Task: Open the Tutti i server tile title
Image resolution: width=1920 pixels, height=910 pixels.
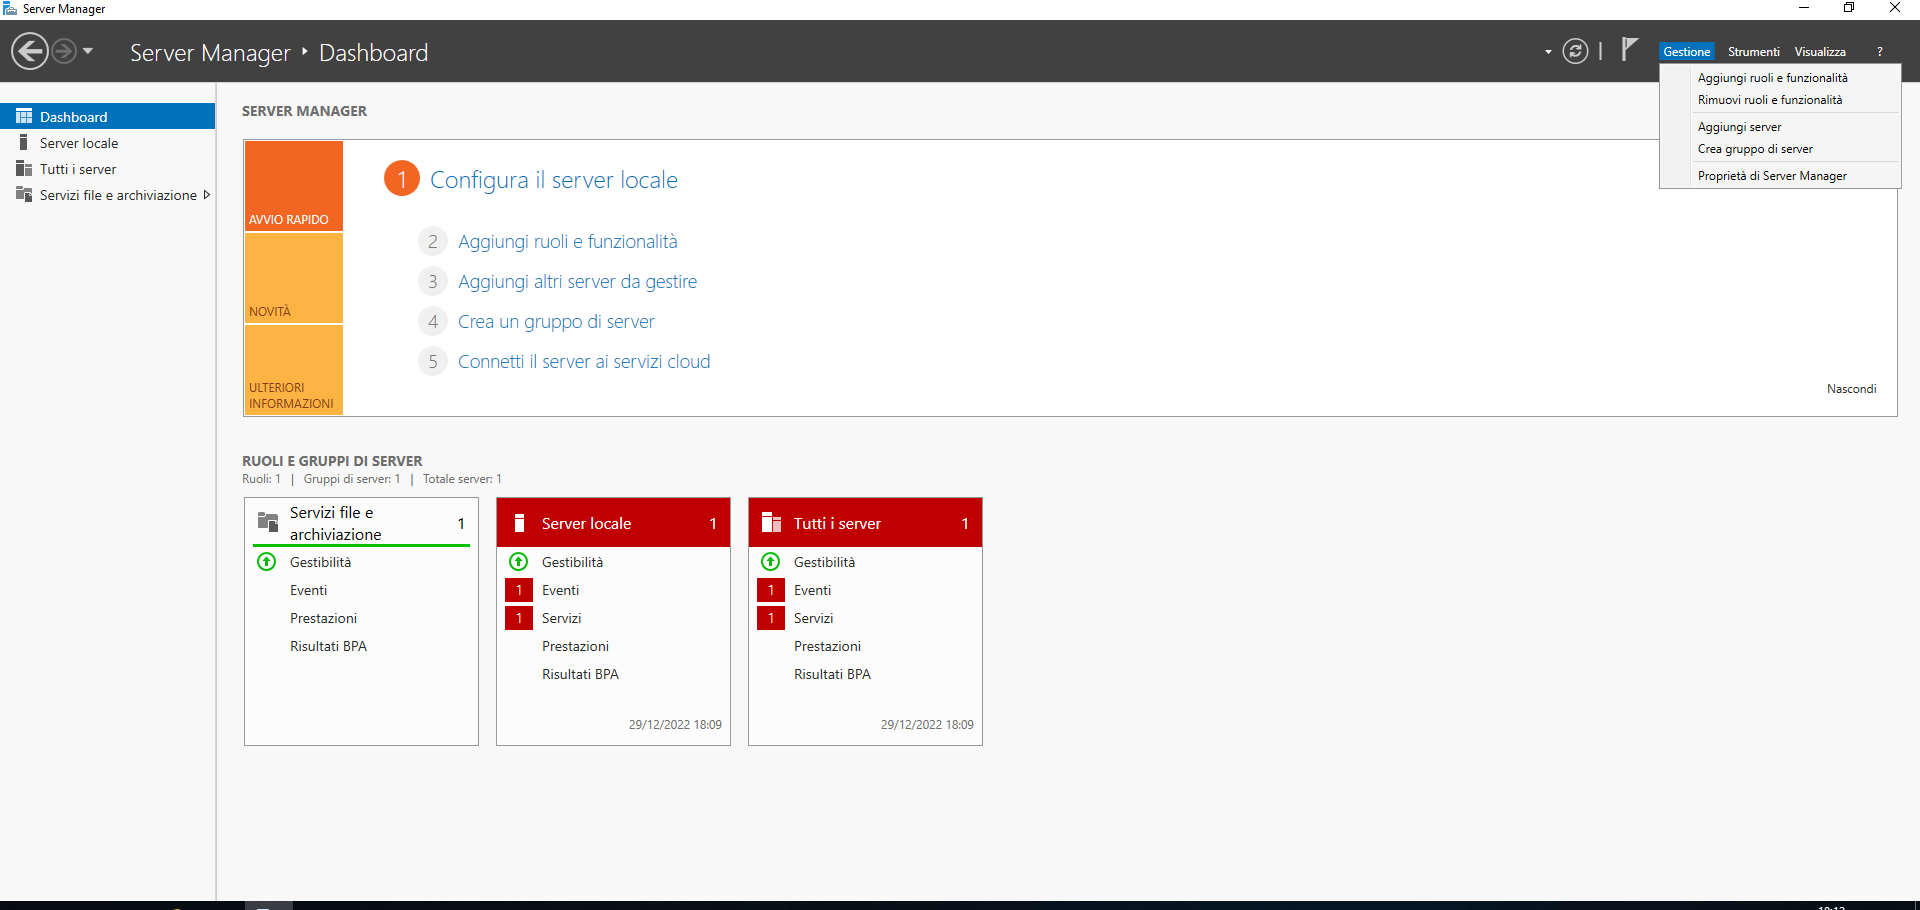Action: coord(837,523)
